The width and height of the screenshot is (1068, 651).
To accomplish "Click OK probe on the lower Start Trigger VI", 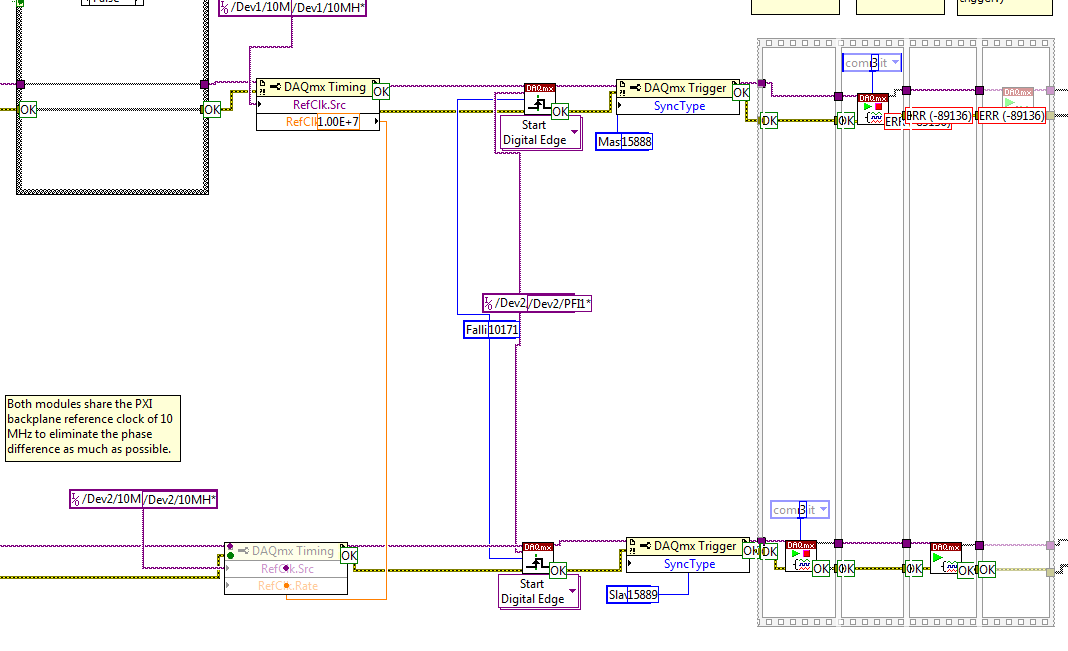I will (558, 571).
